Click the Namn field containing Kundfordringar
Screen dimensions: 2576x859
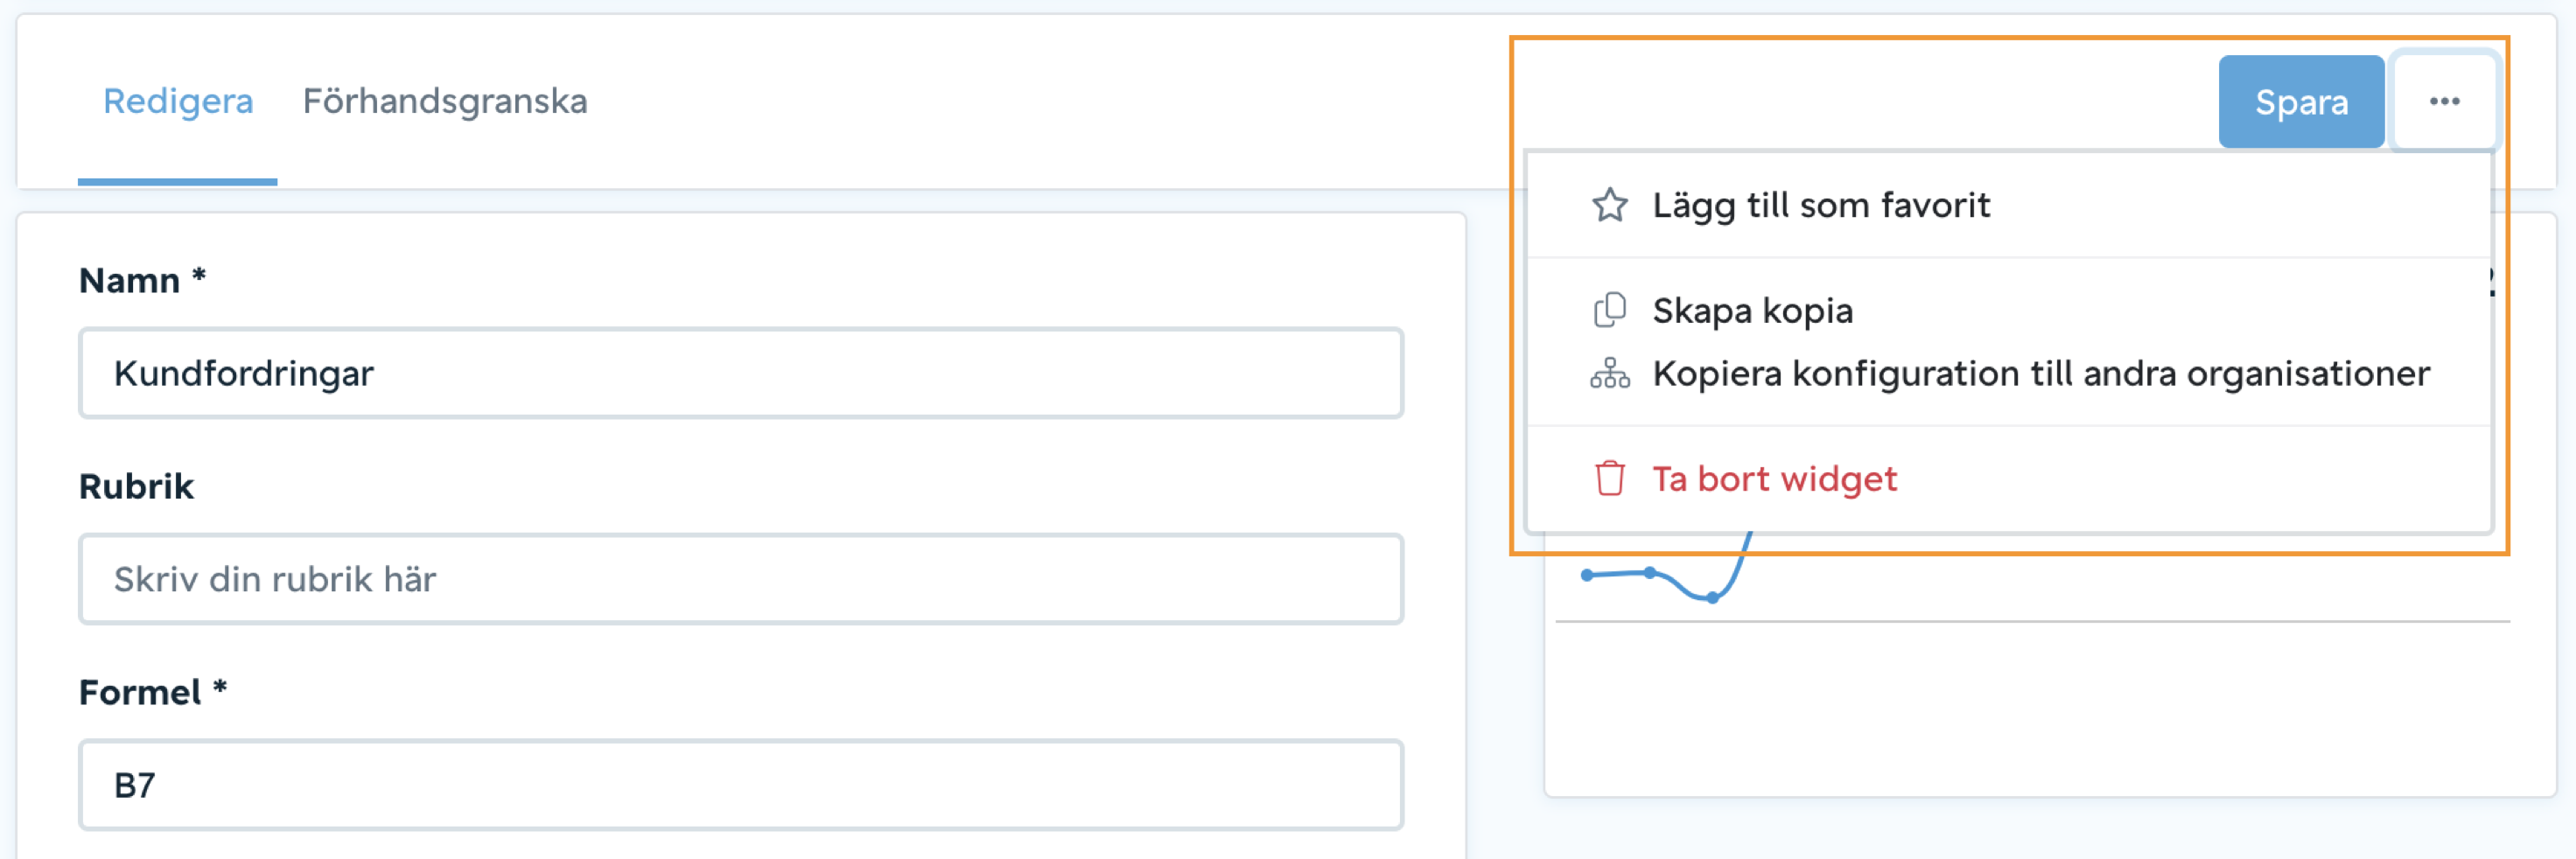[740, 373]
